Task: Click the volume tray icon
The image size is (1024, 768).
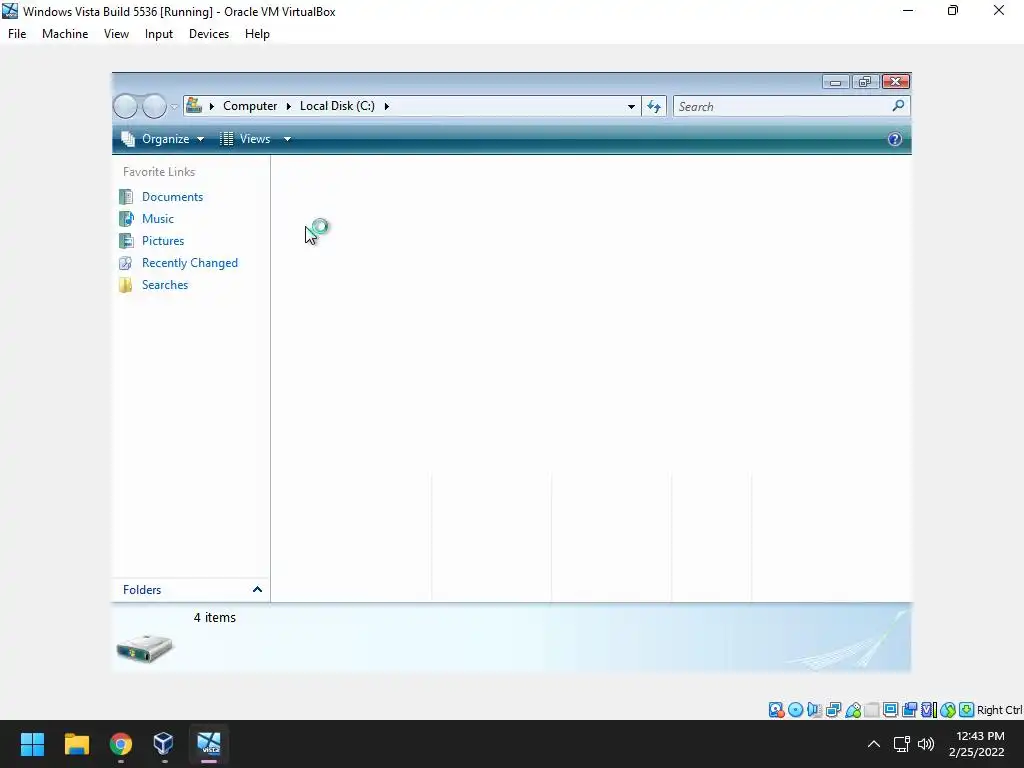Action: (x=926, y=744)
